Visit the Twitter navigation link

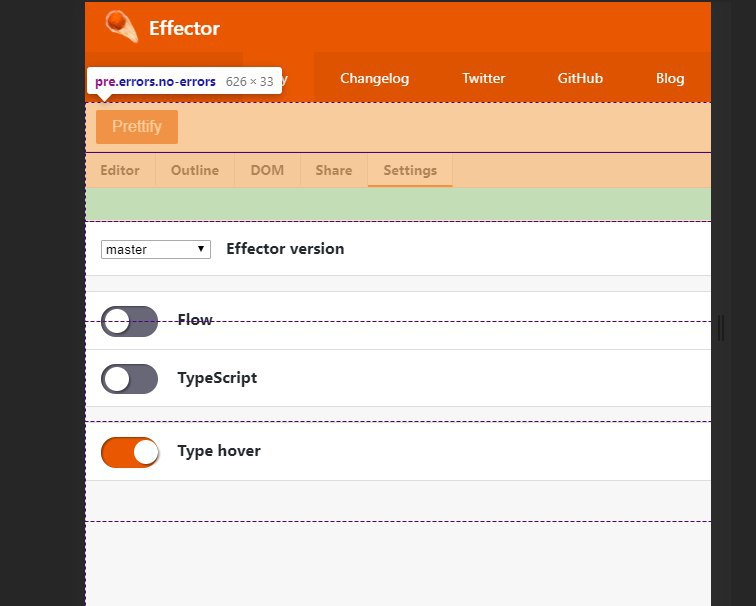coord(484,78)
